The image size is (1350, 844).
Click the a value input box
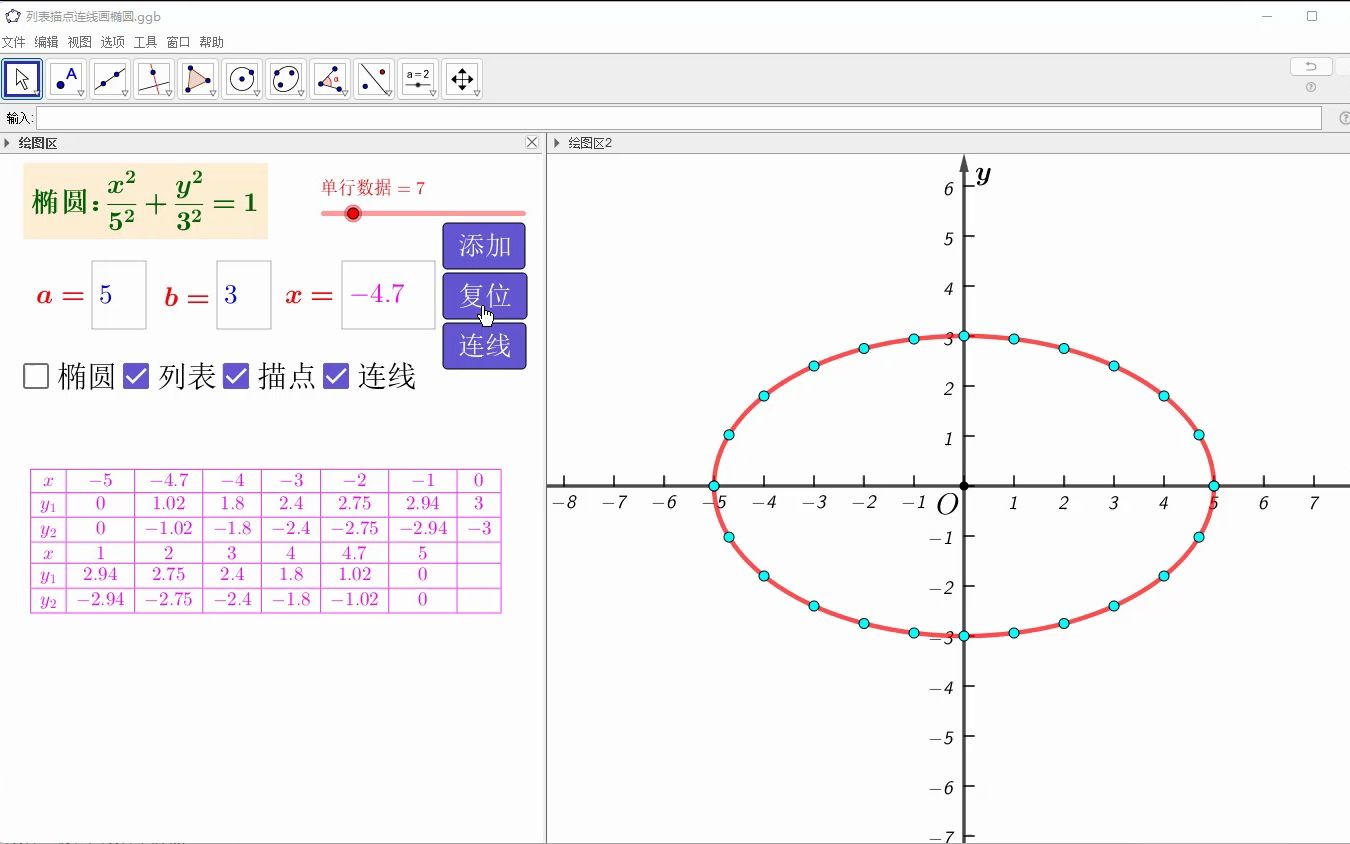pyautogui.click(x=119, y=295)
